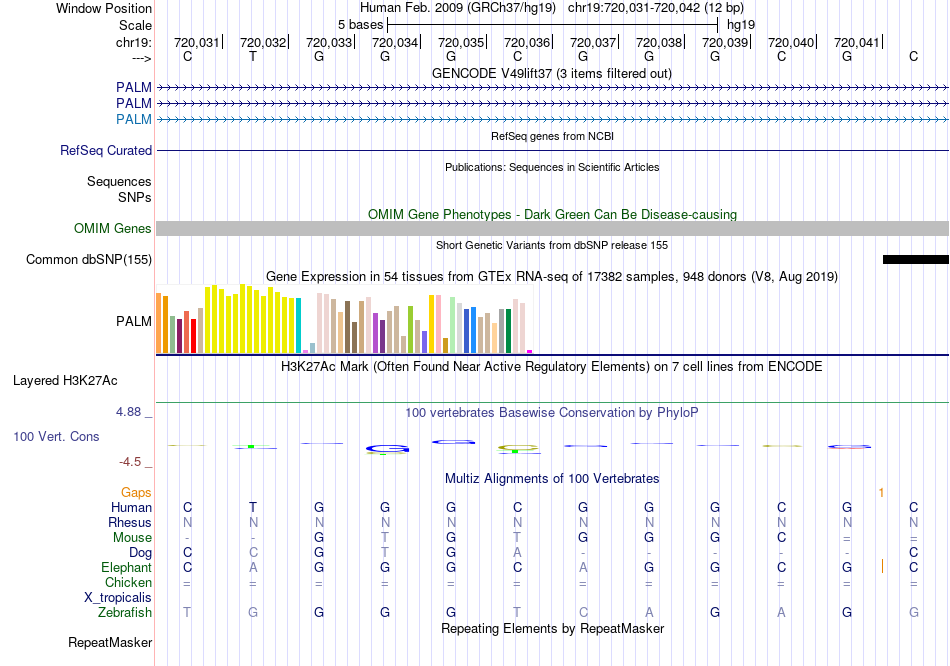Click the Mouse alignment row label
Image resolution: width=950 pixels, height=666 pixels.
[x=132, y=538]
